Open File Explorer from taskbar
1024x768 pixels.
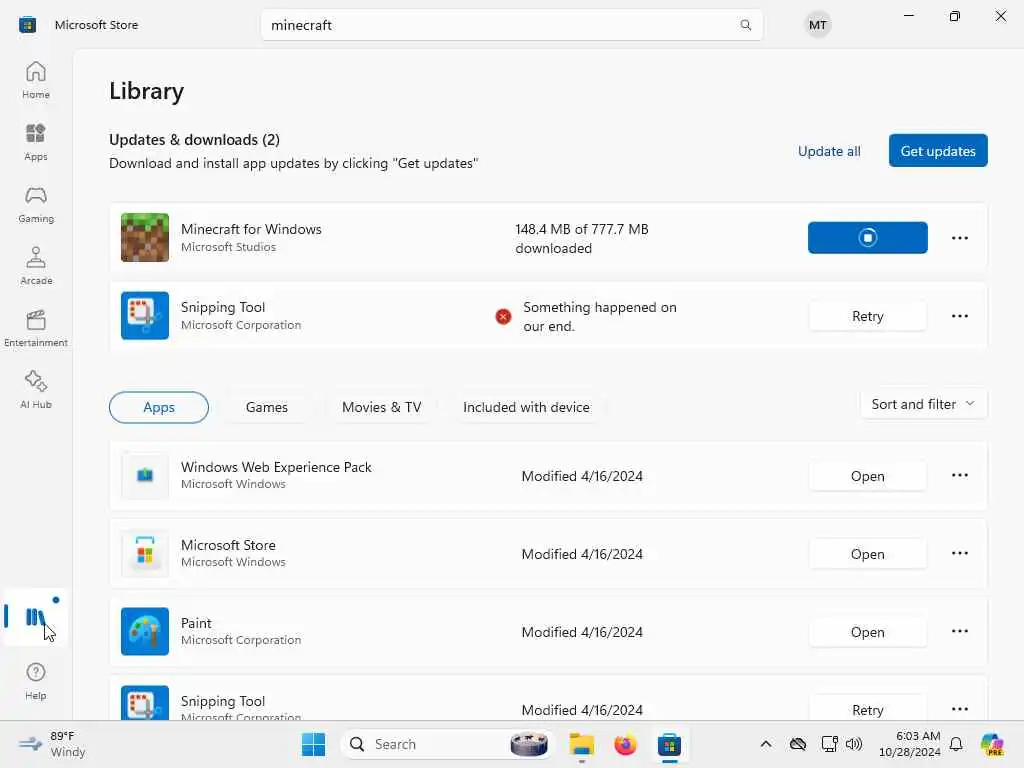581,744
